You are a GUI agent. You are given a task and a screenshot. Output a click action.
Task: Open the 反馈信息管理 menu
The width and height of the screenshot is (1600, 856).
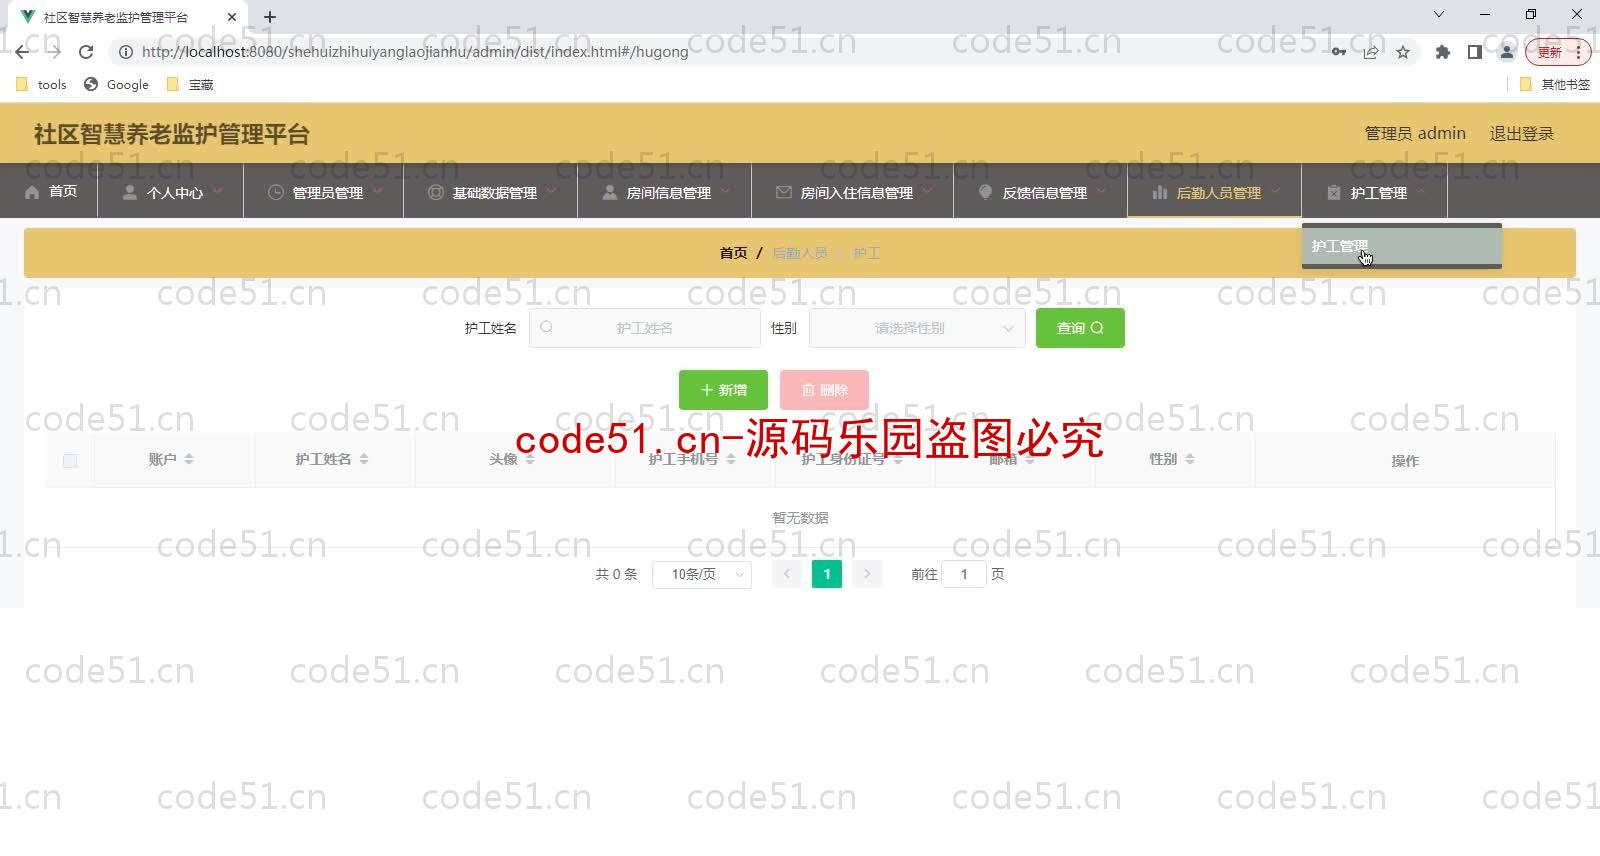(1041, 191)
